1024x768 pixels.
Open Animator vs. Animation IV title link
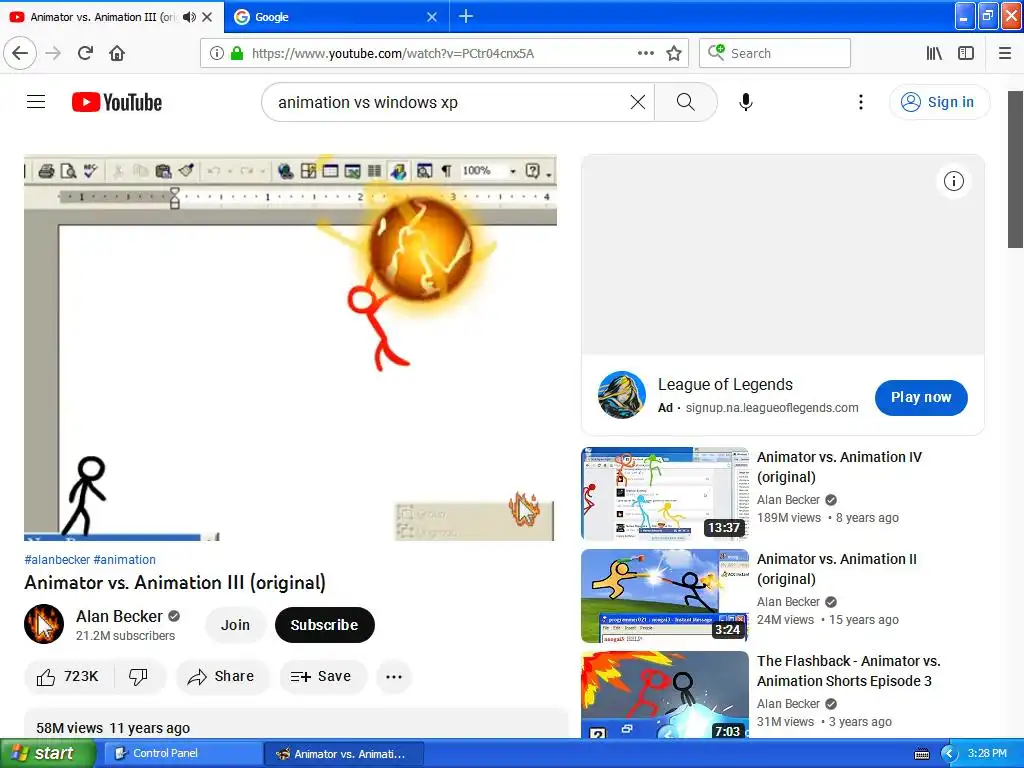839,467
